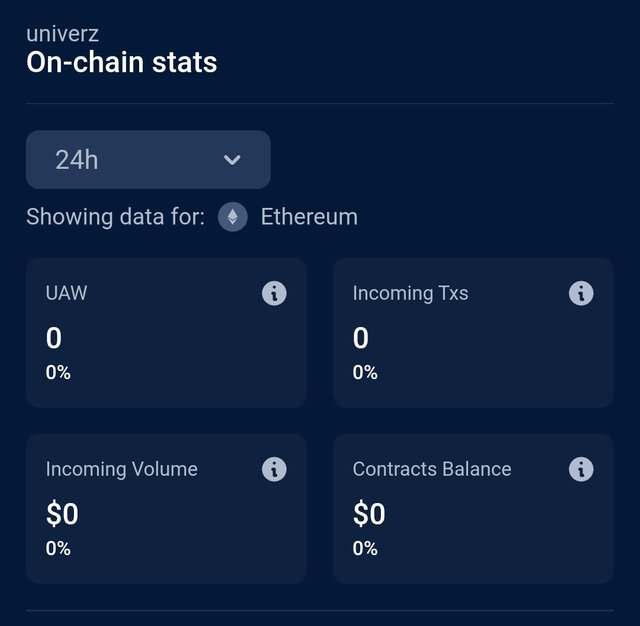Click the UAW info icon
The width and height of the screenshot is (640, 626).
[x=274, y=293]
